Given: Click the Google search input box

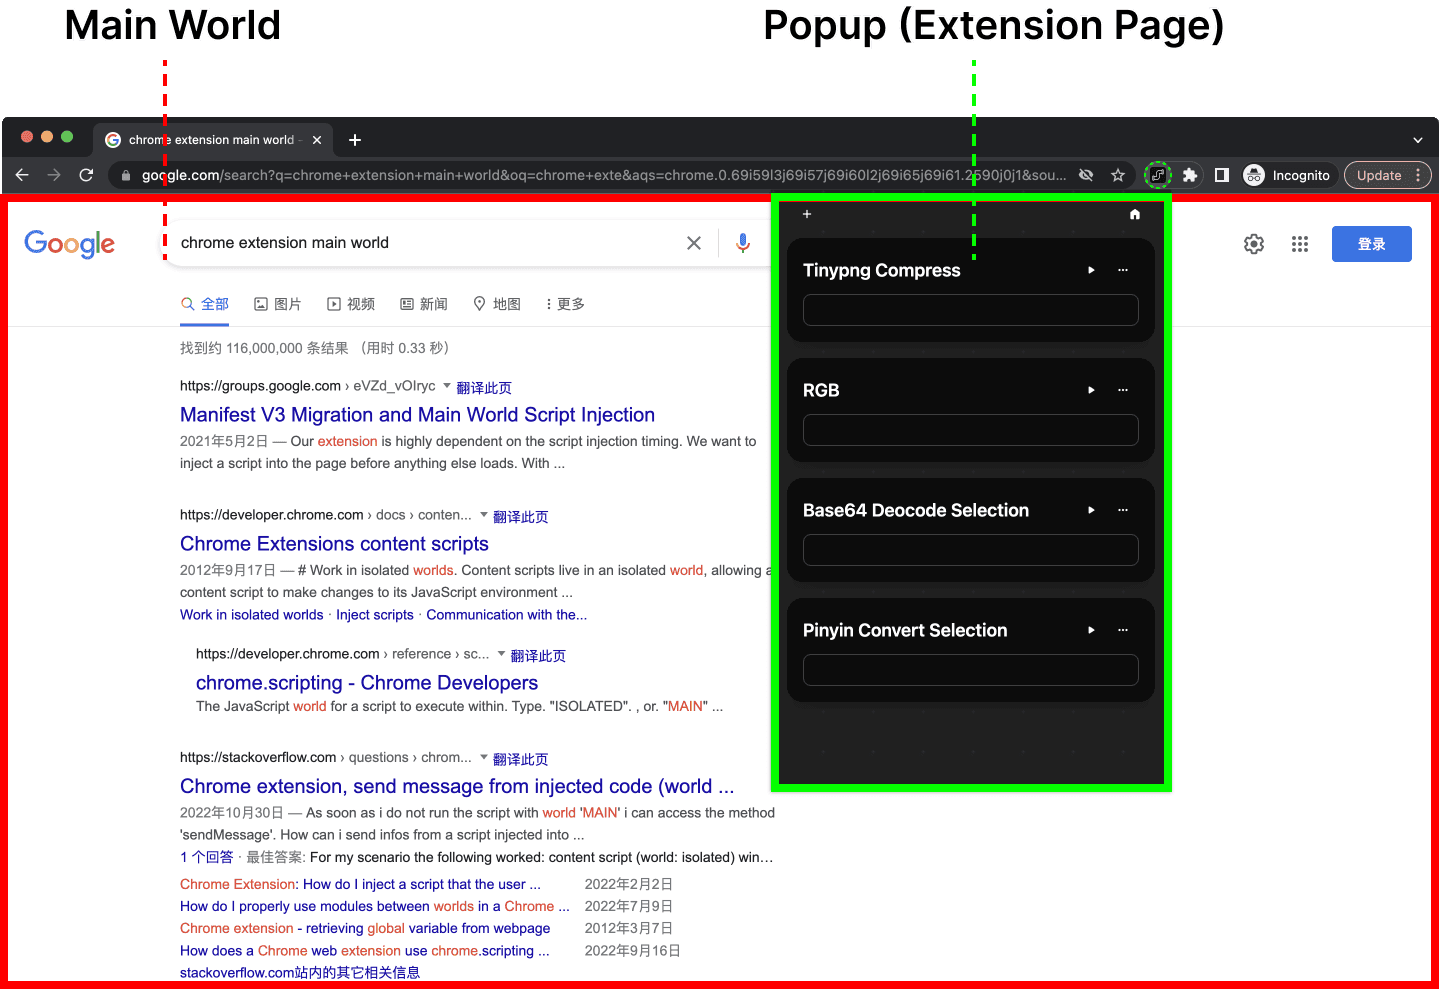Looking at the screenshot, I should coord(425,243).
